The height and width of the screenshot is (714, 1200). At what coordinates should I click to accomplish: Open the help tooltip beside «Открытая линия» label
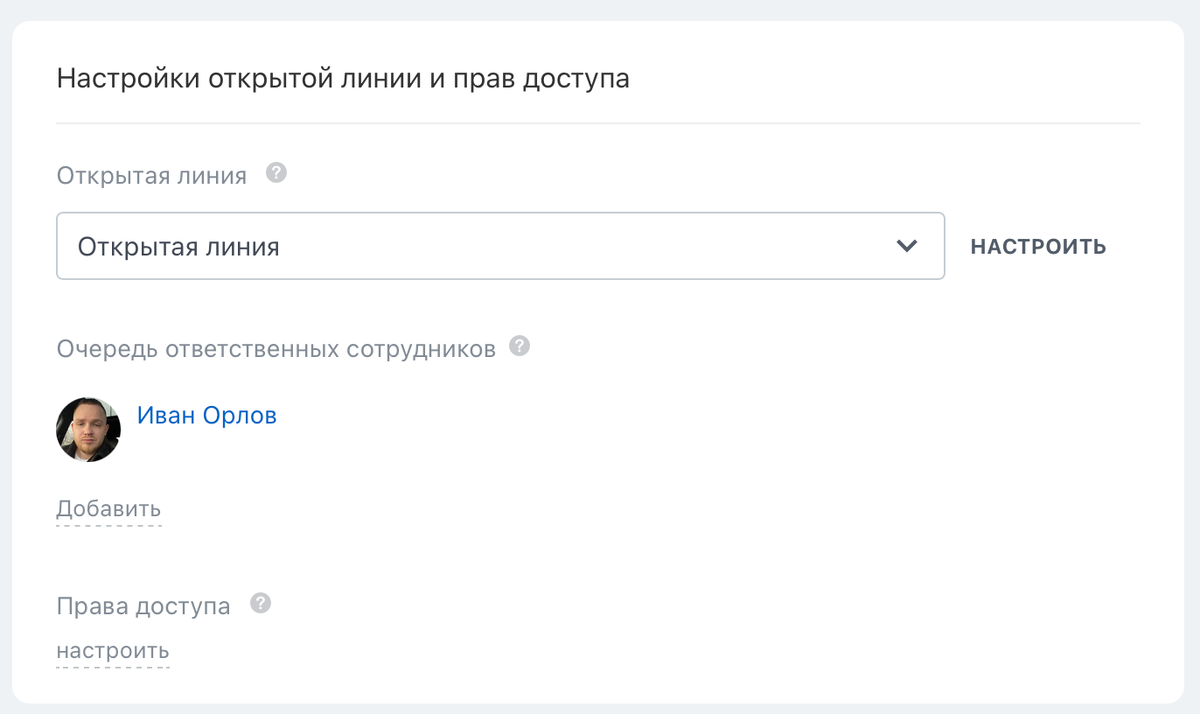274,172
